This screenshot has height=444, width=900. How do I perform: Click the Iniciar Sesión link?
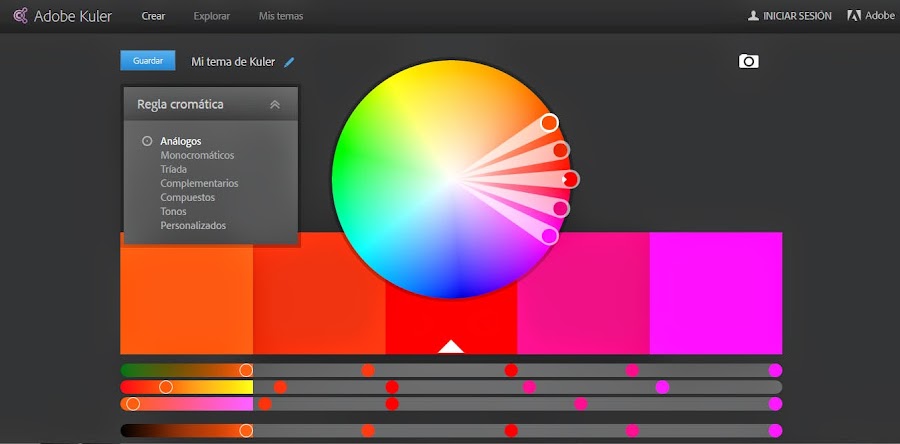pos(797,16)
